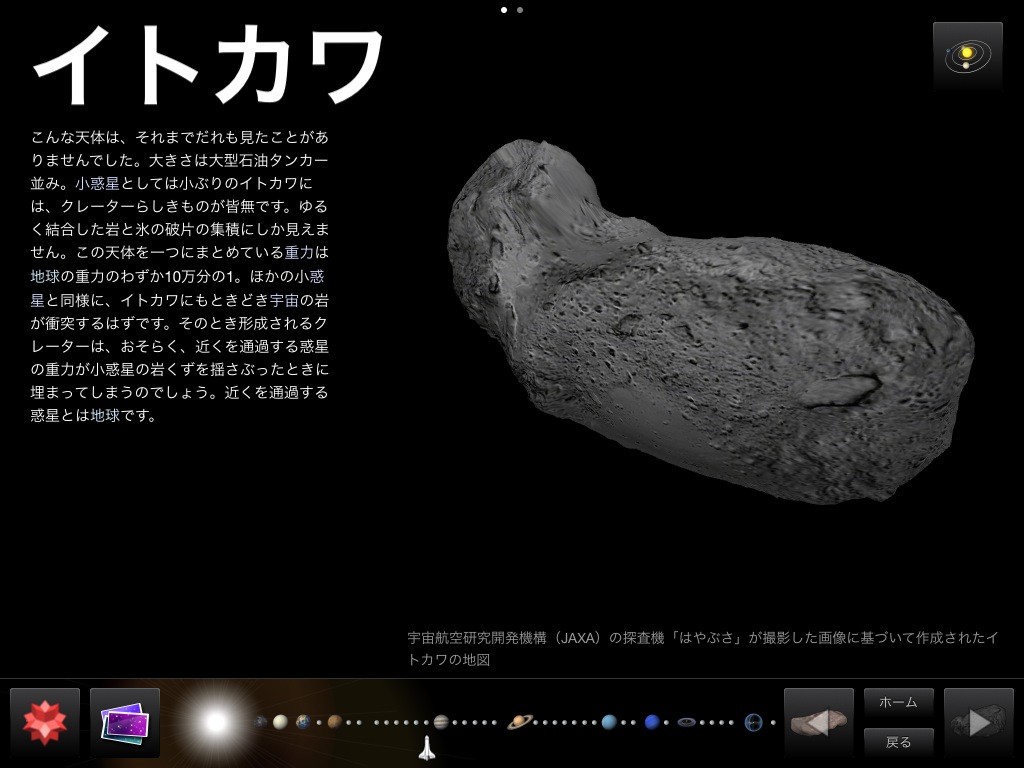Tap the red Wolfram star icon
This screenshot has width=1024, height=768.
(45, 722)
